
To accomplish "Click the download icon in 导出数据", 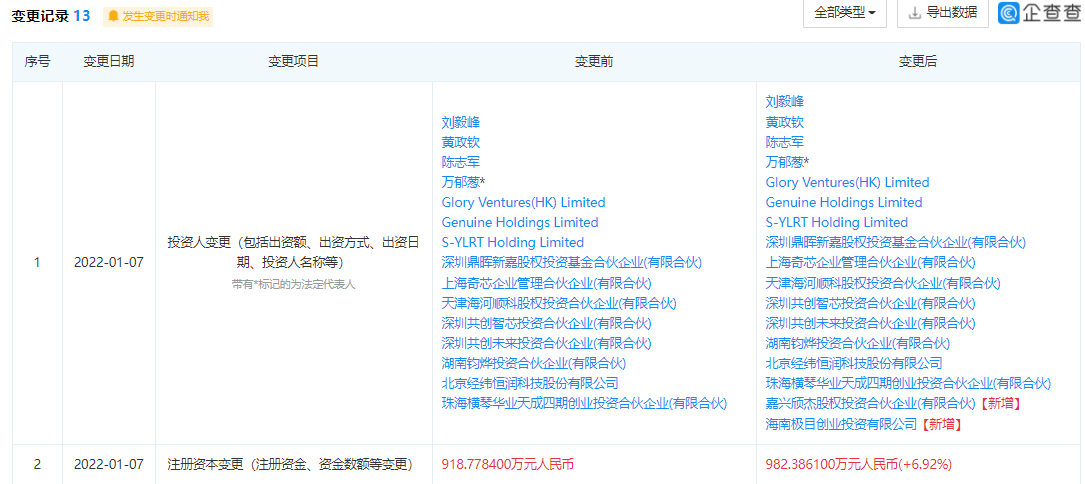I will tap(915, 12).
